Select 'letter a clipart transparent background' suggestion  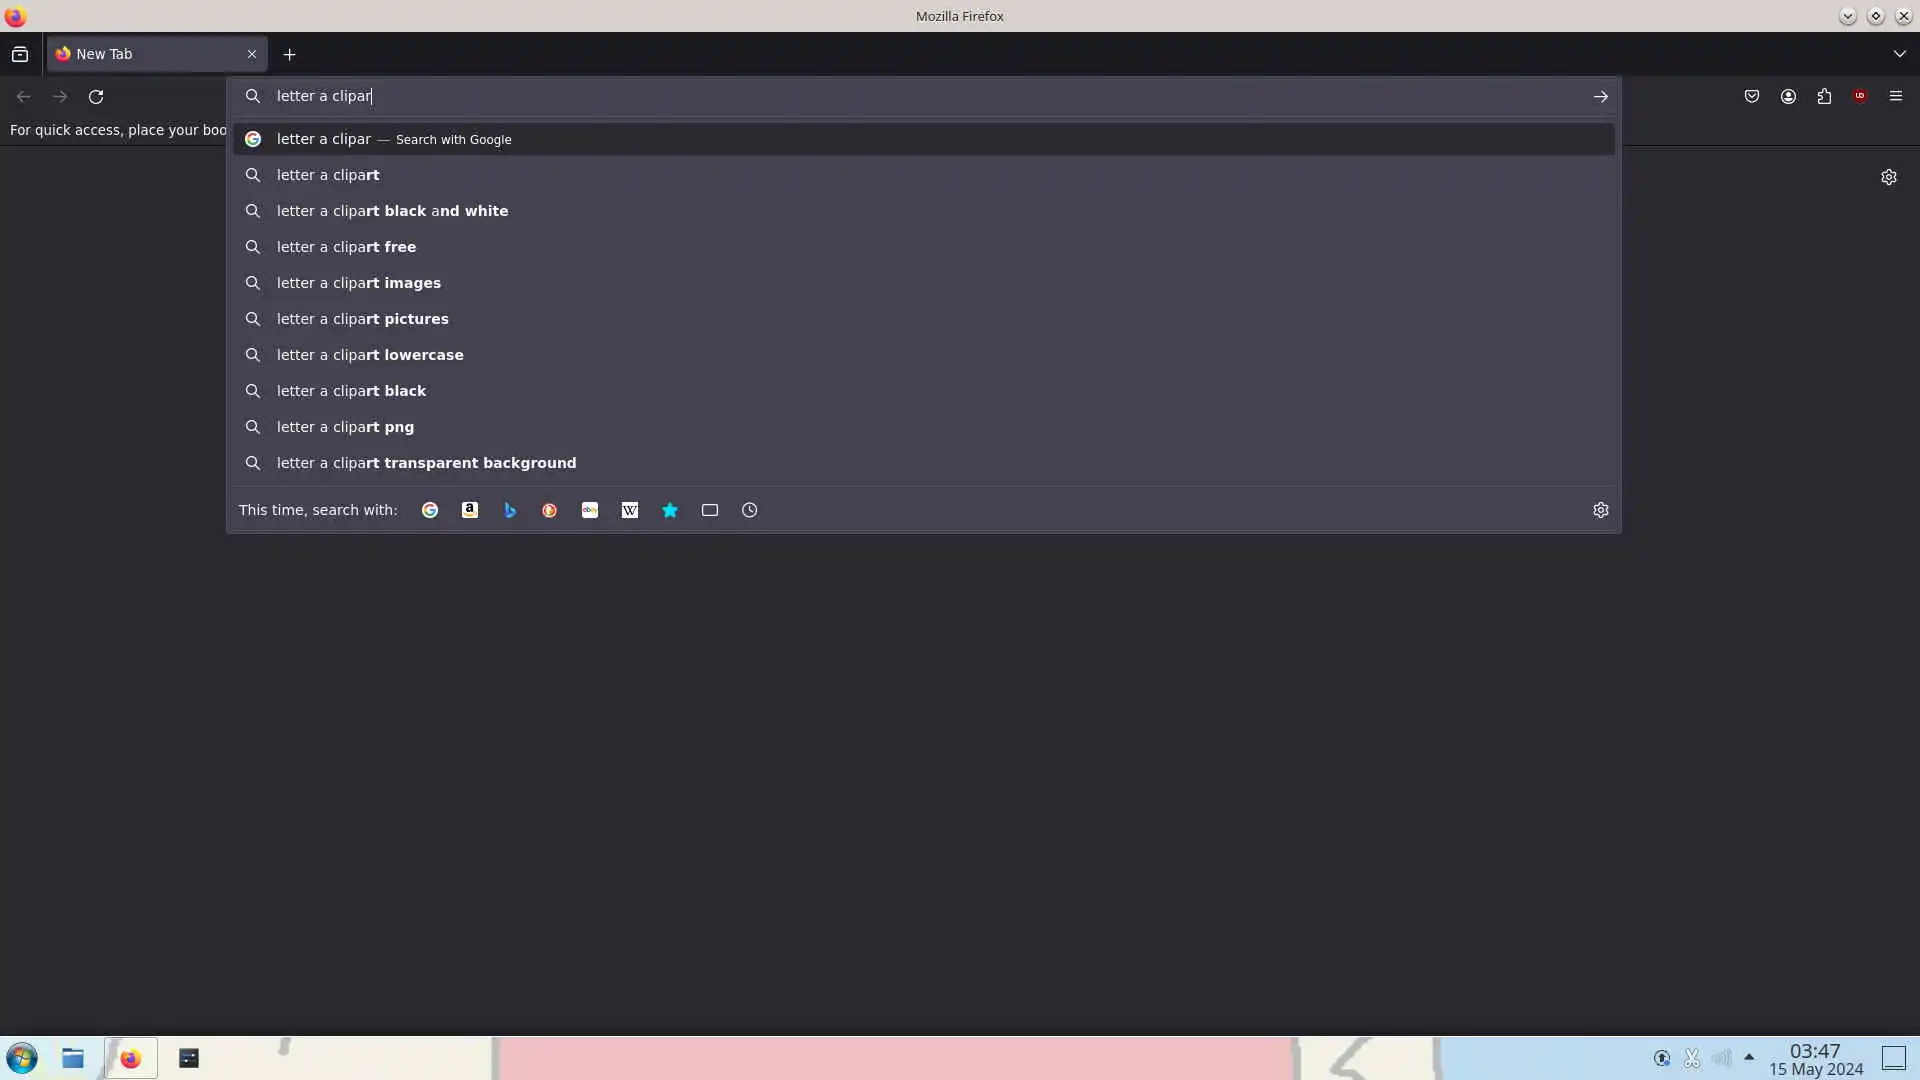426,463
